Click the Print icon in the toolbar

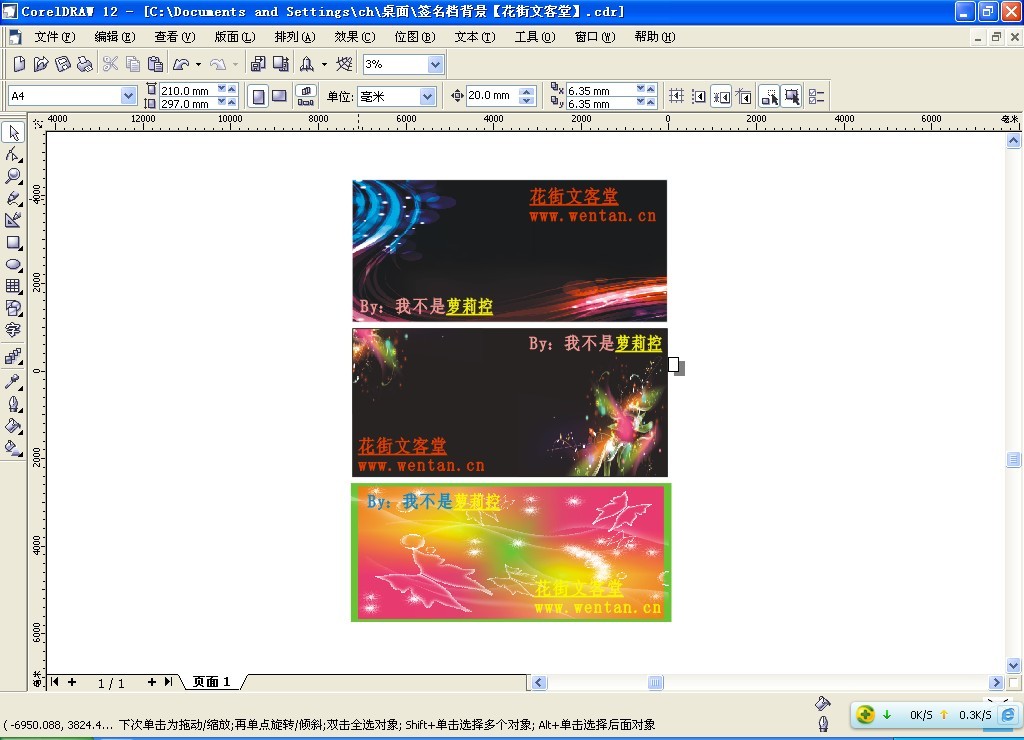pyautogui.click(x=84, y=64)
